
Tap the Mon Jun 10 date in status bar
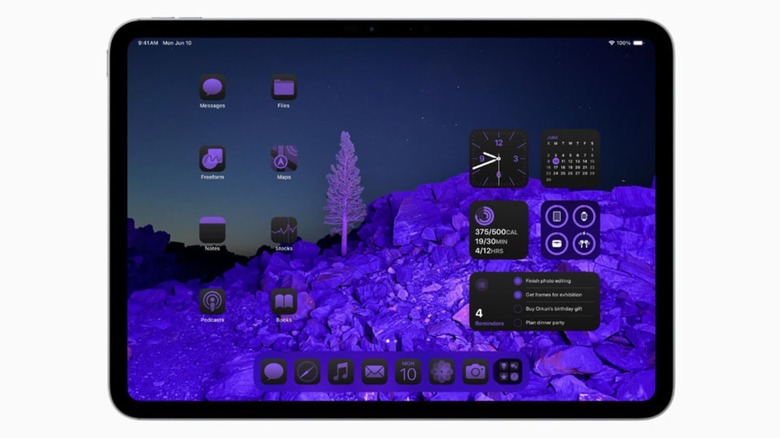tap(177, 43)
